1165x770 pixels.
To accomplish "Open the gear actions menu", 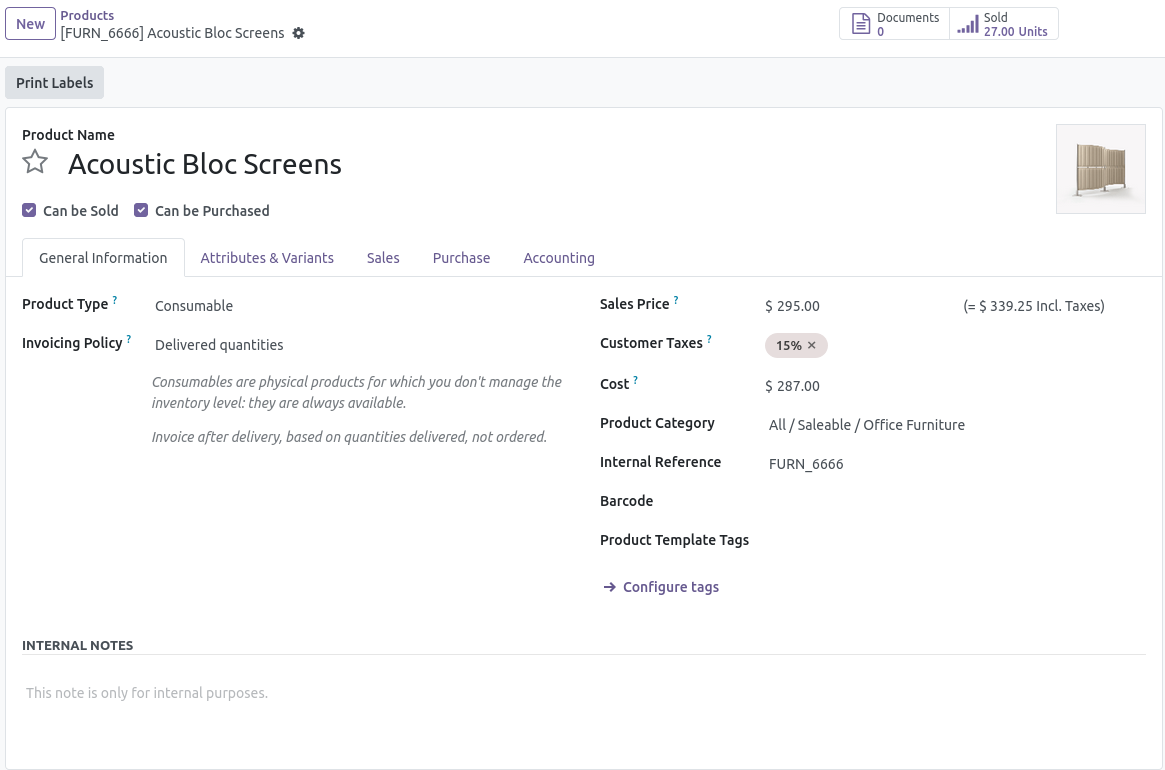I will coord(298,33).
